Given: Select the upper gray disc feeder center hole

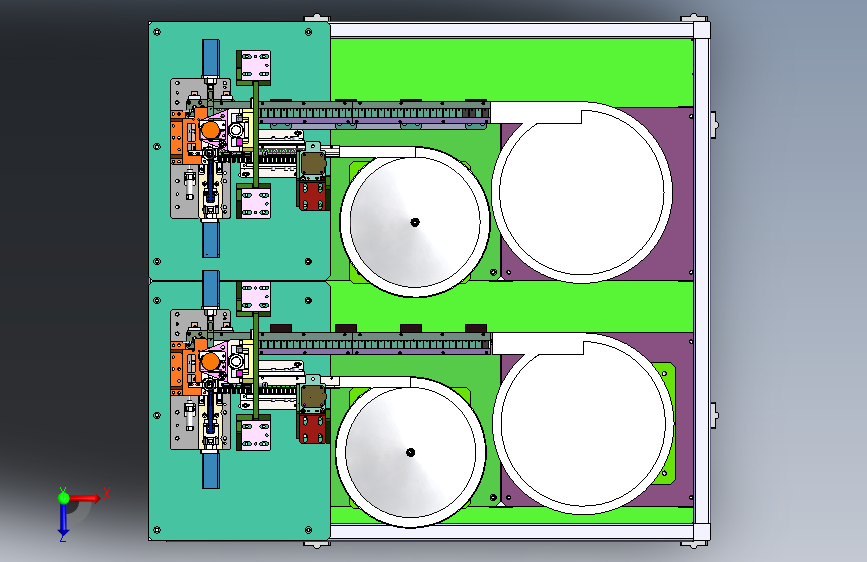Looking at the screenshot, I should [x=415, y=222].
